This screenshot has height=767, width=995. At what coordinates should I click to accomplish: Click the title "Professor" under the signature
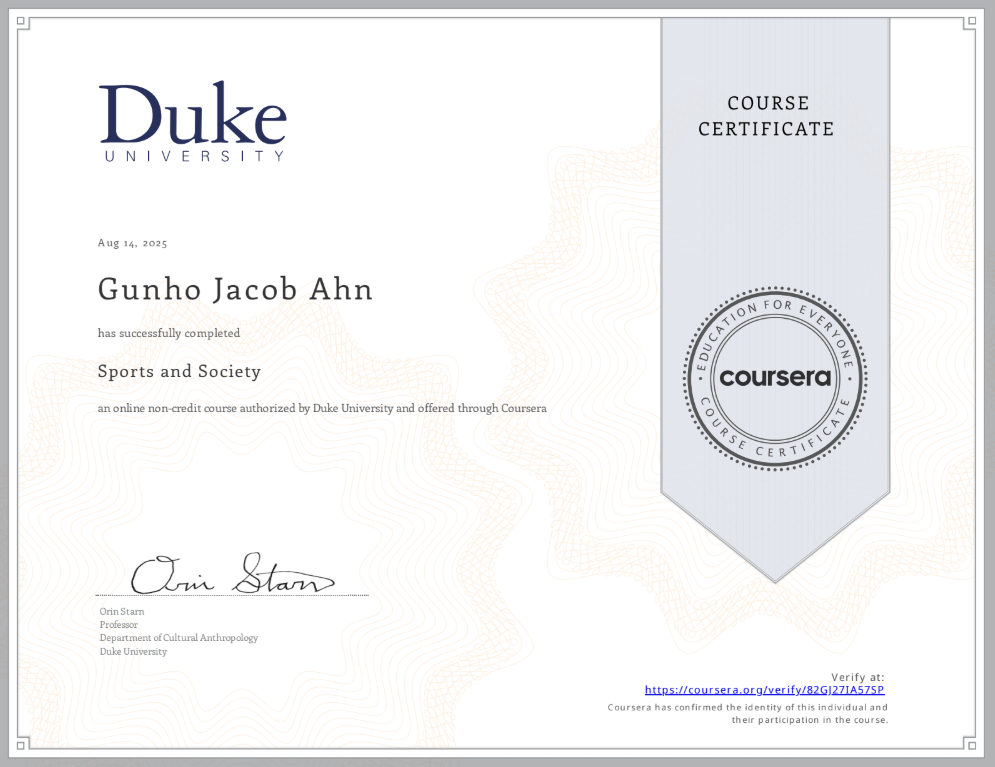click(119, 625)
